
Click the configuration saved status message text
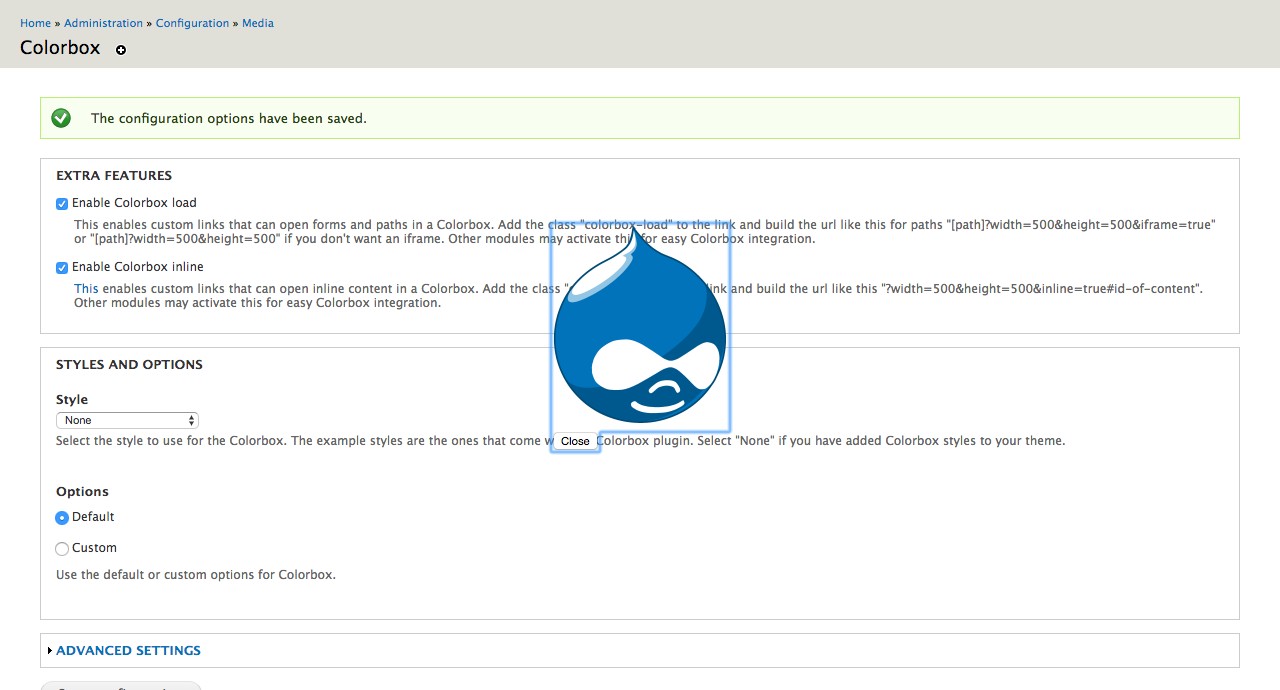coord(228,118)
